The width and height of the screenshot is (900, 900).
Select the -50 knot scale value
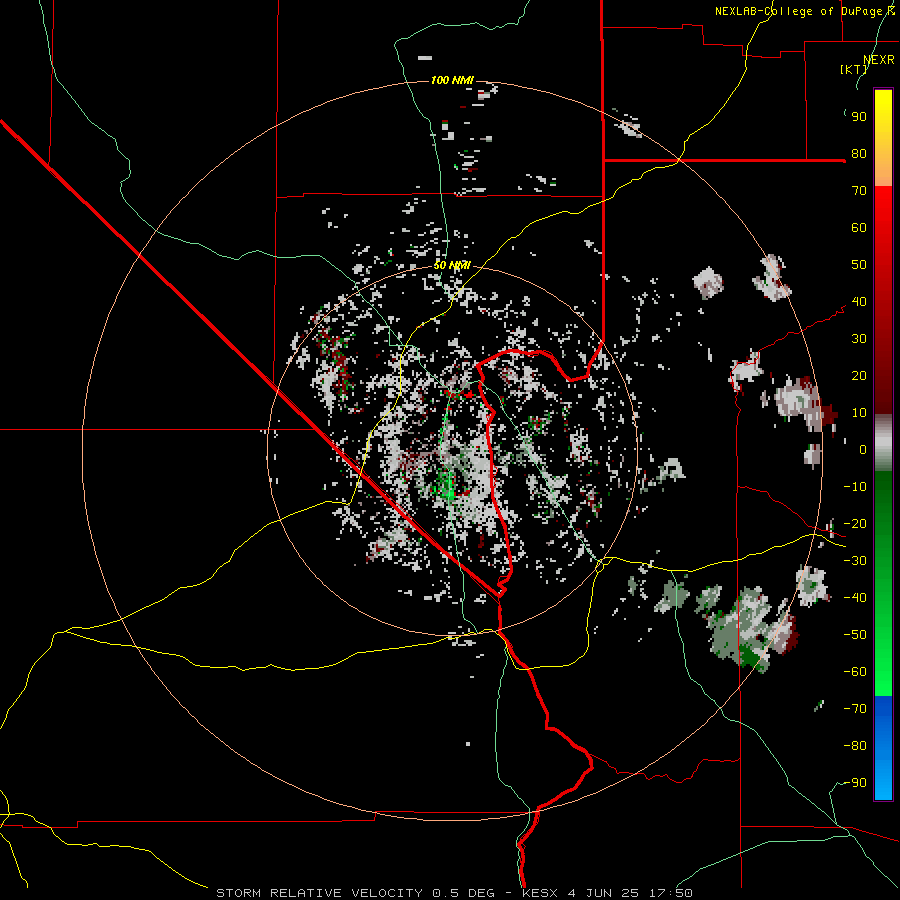[x=855, y=635]
